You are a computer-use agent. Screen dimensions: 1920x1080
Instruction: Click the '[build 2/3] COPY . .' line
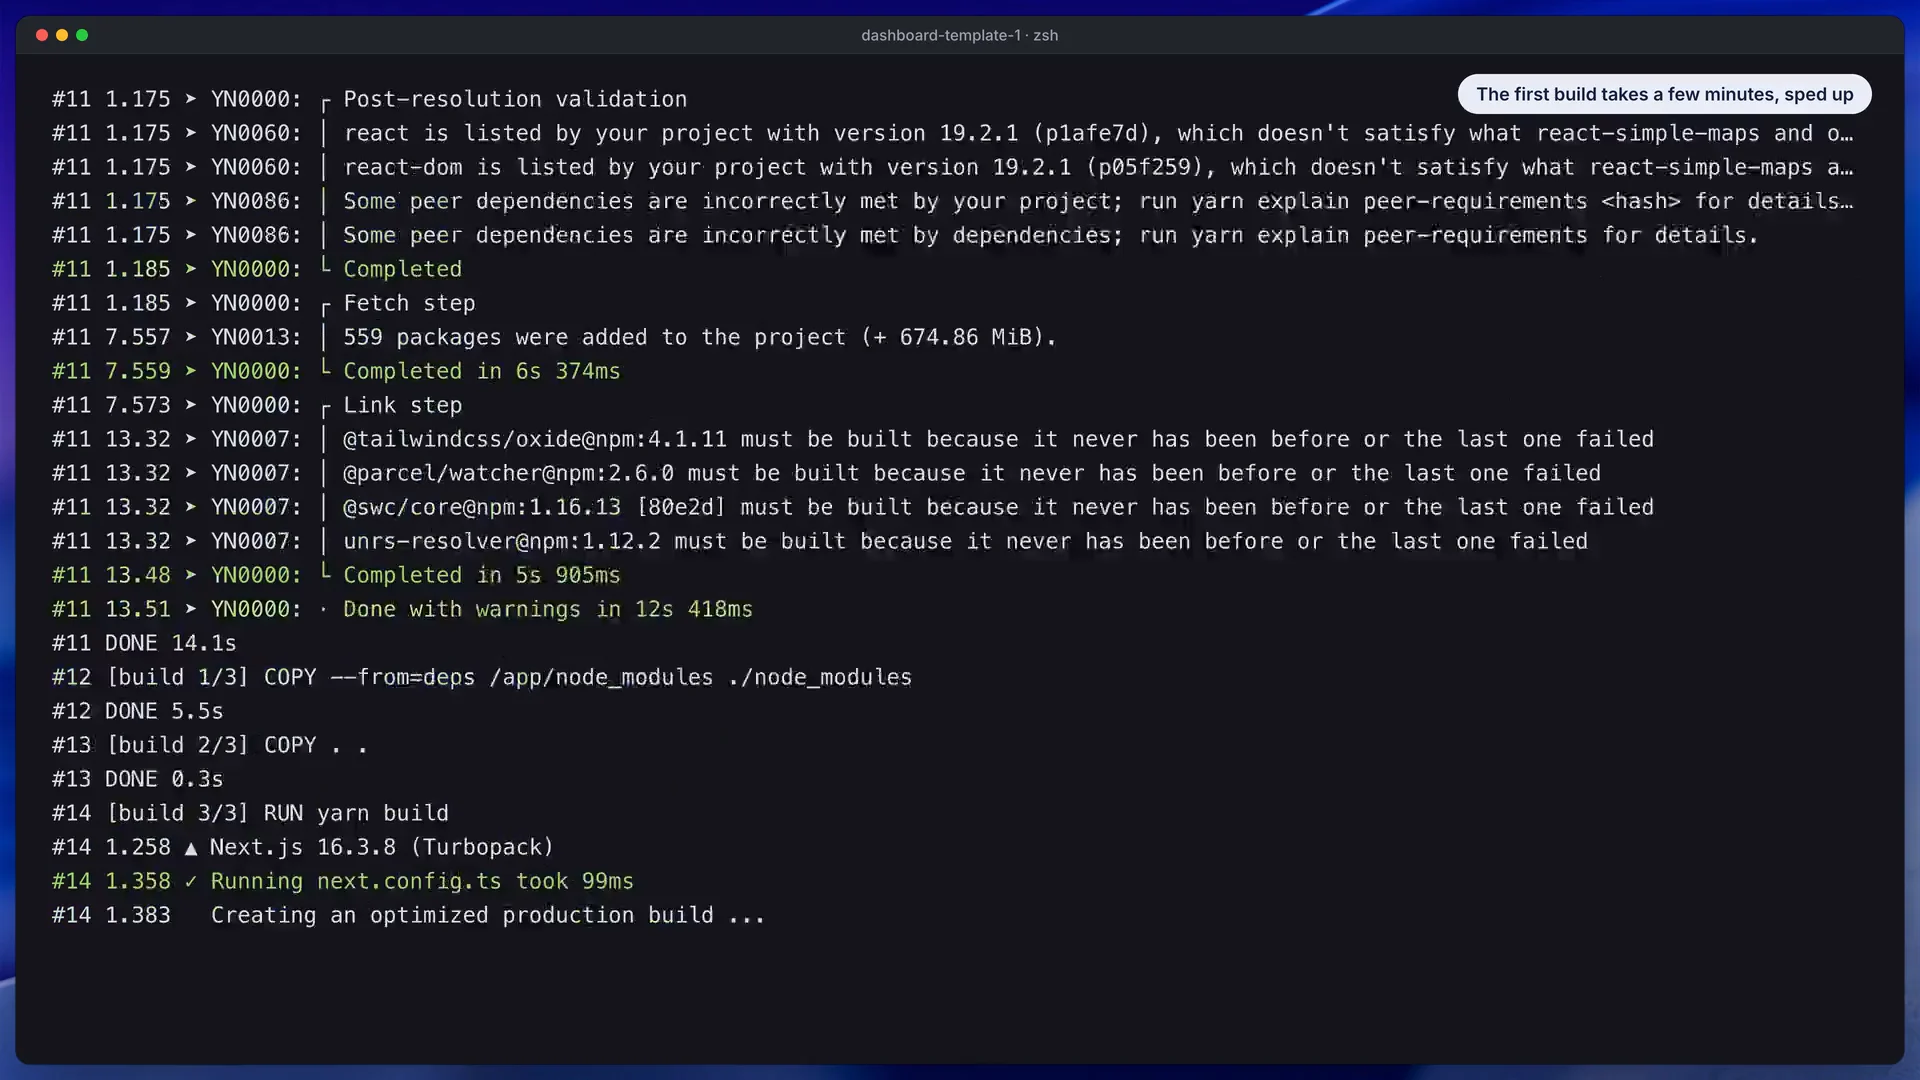[x=210, y=745]
